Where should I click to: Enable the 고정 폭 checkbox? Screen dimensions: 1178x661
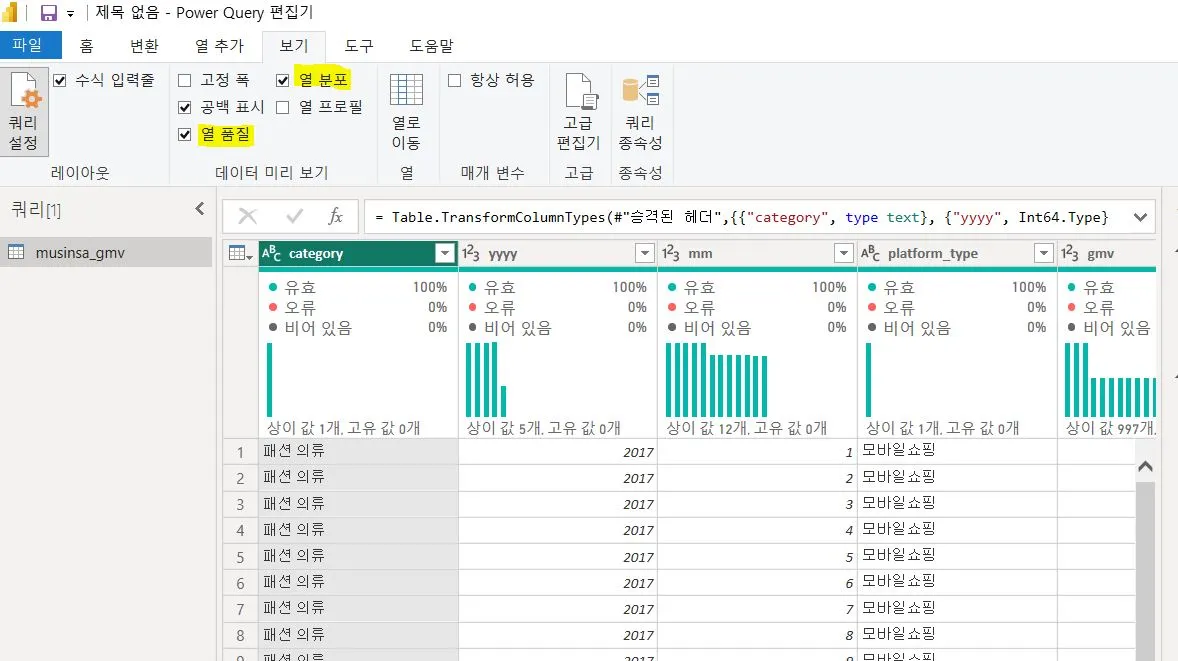[x=185, y=80]
